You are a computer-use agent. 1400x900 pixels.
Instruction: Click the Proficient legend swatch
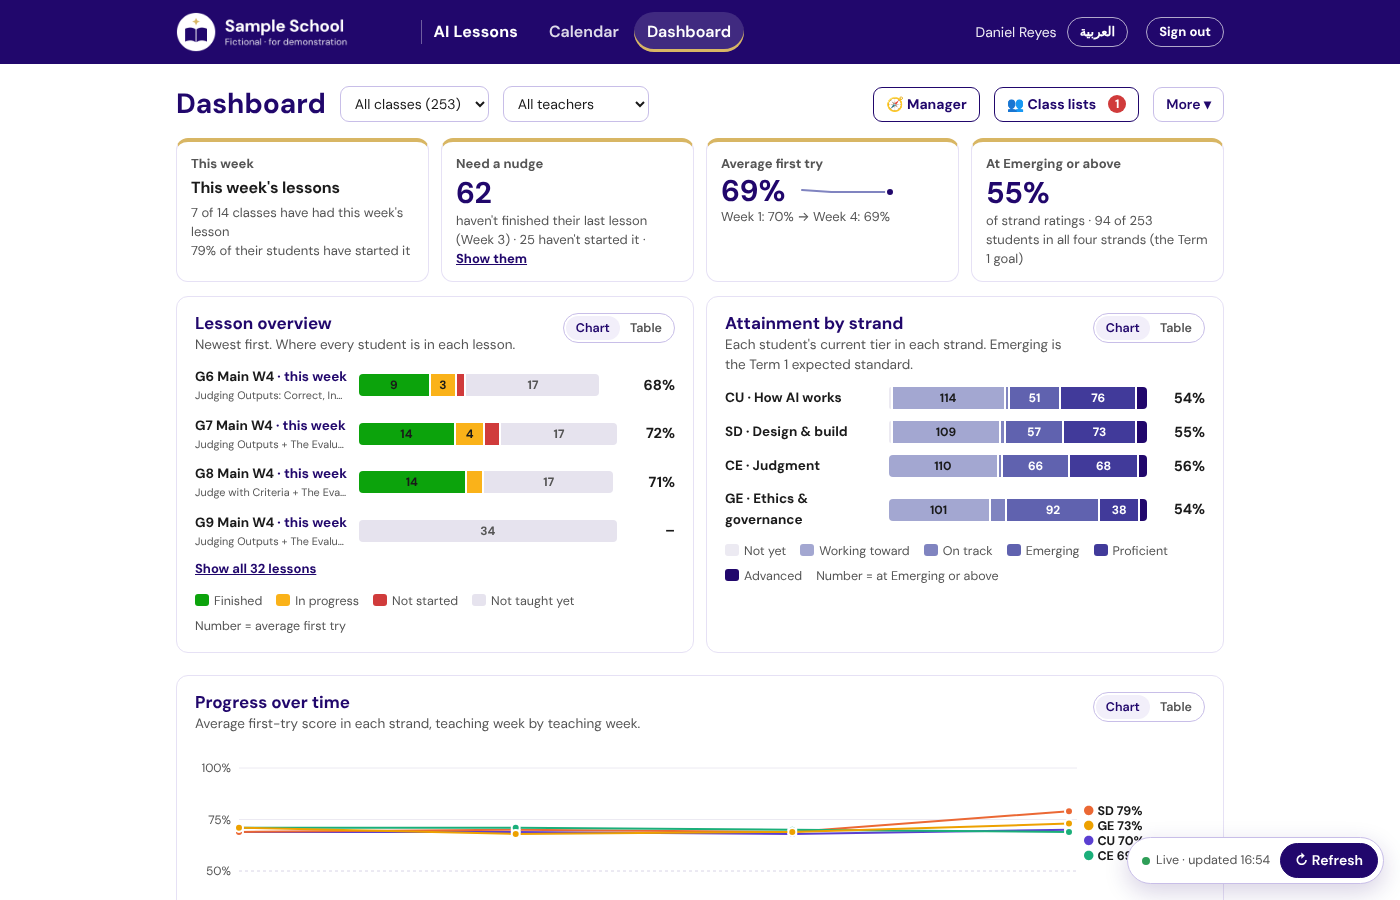(1101, 550)
